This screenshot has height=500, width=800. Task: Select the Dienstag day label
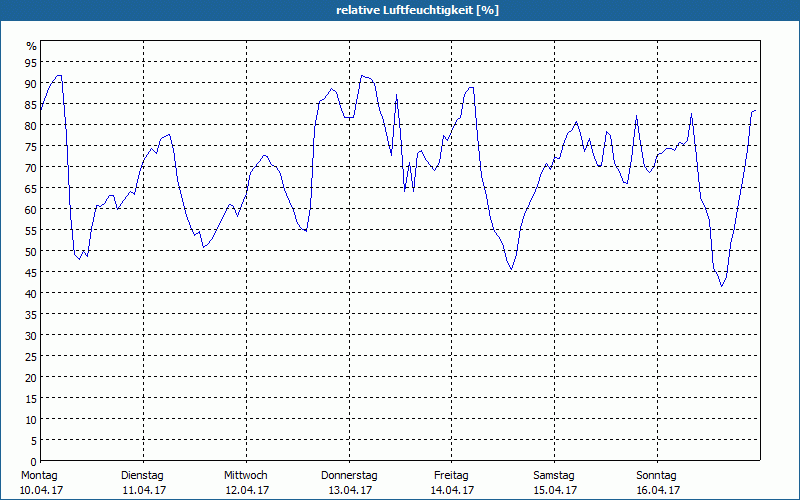(x=142, y=476)
